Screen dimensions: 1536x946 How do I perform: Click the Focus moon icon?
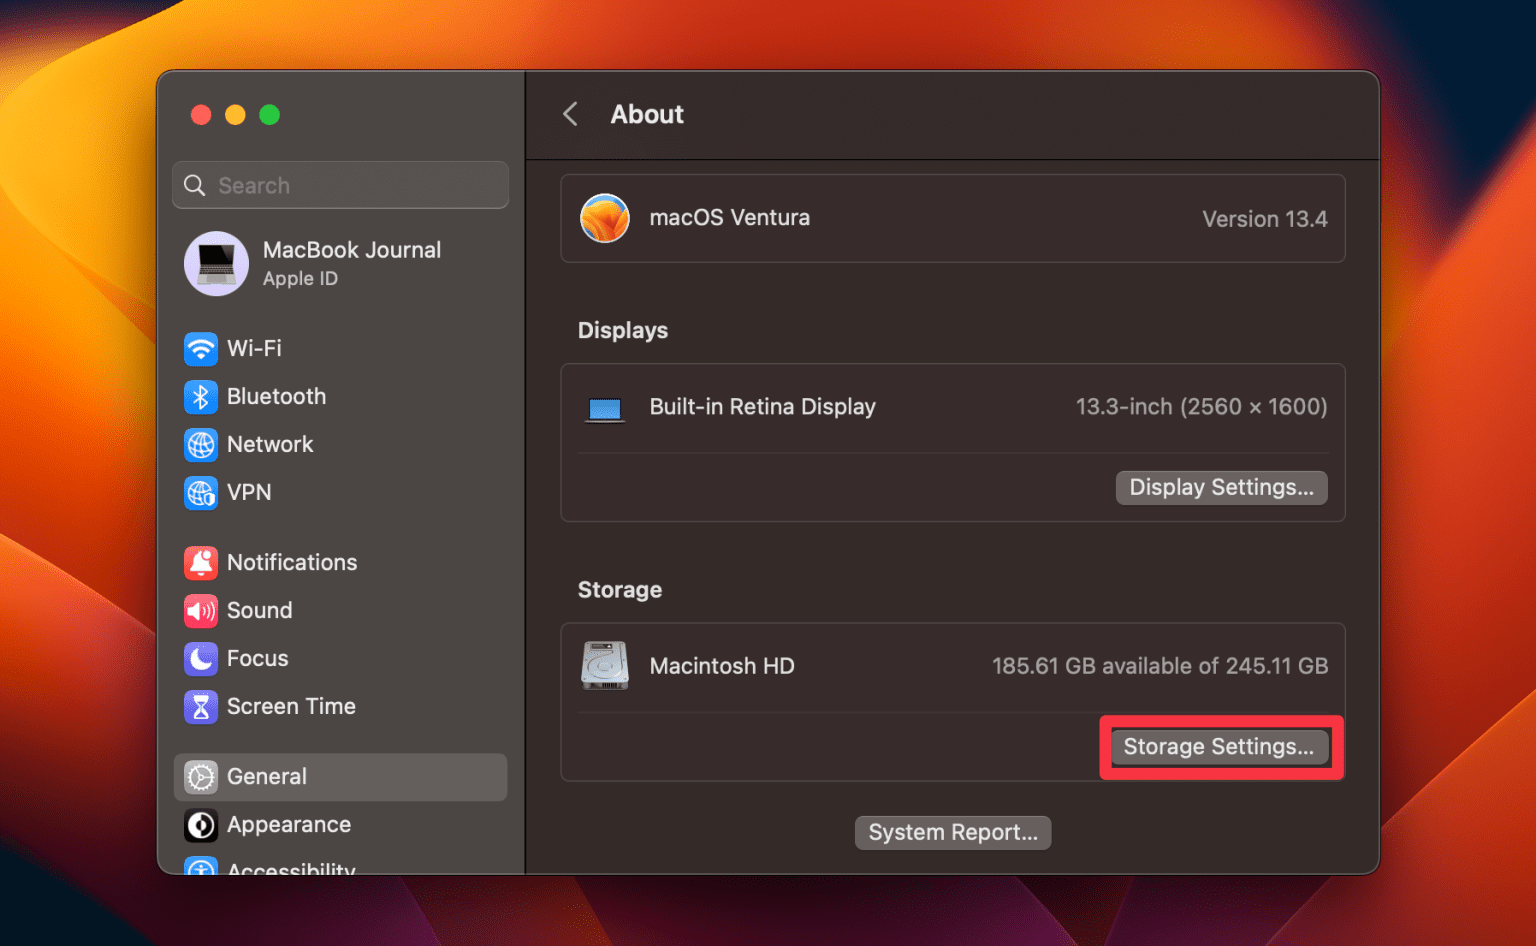point(201,658)
